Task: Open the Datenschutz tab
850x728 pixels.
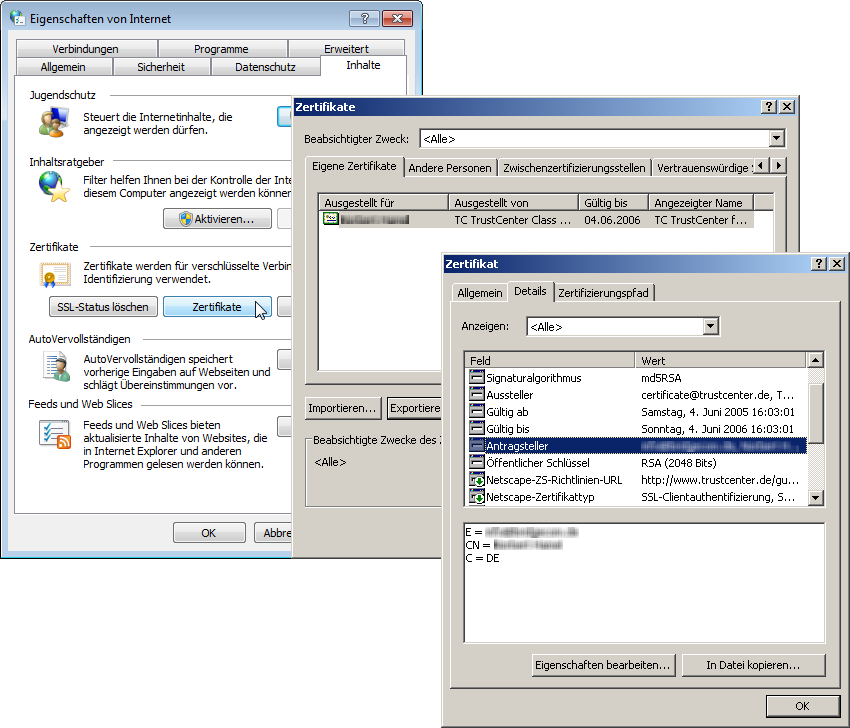Action: 265,67
